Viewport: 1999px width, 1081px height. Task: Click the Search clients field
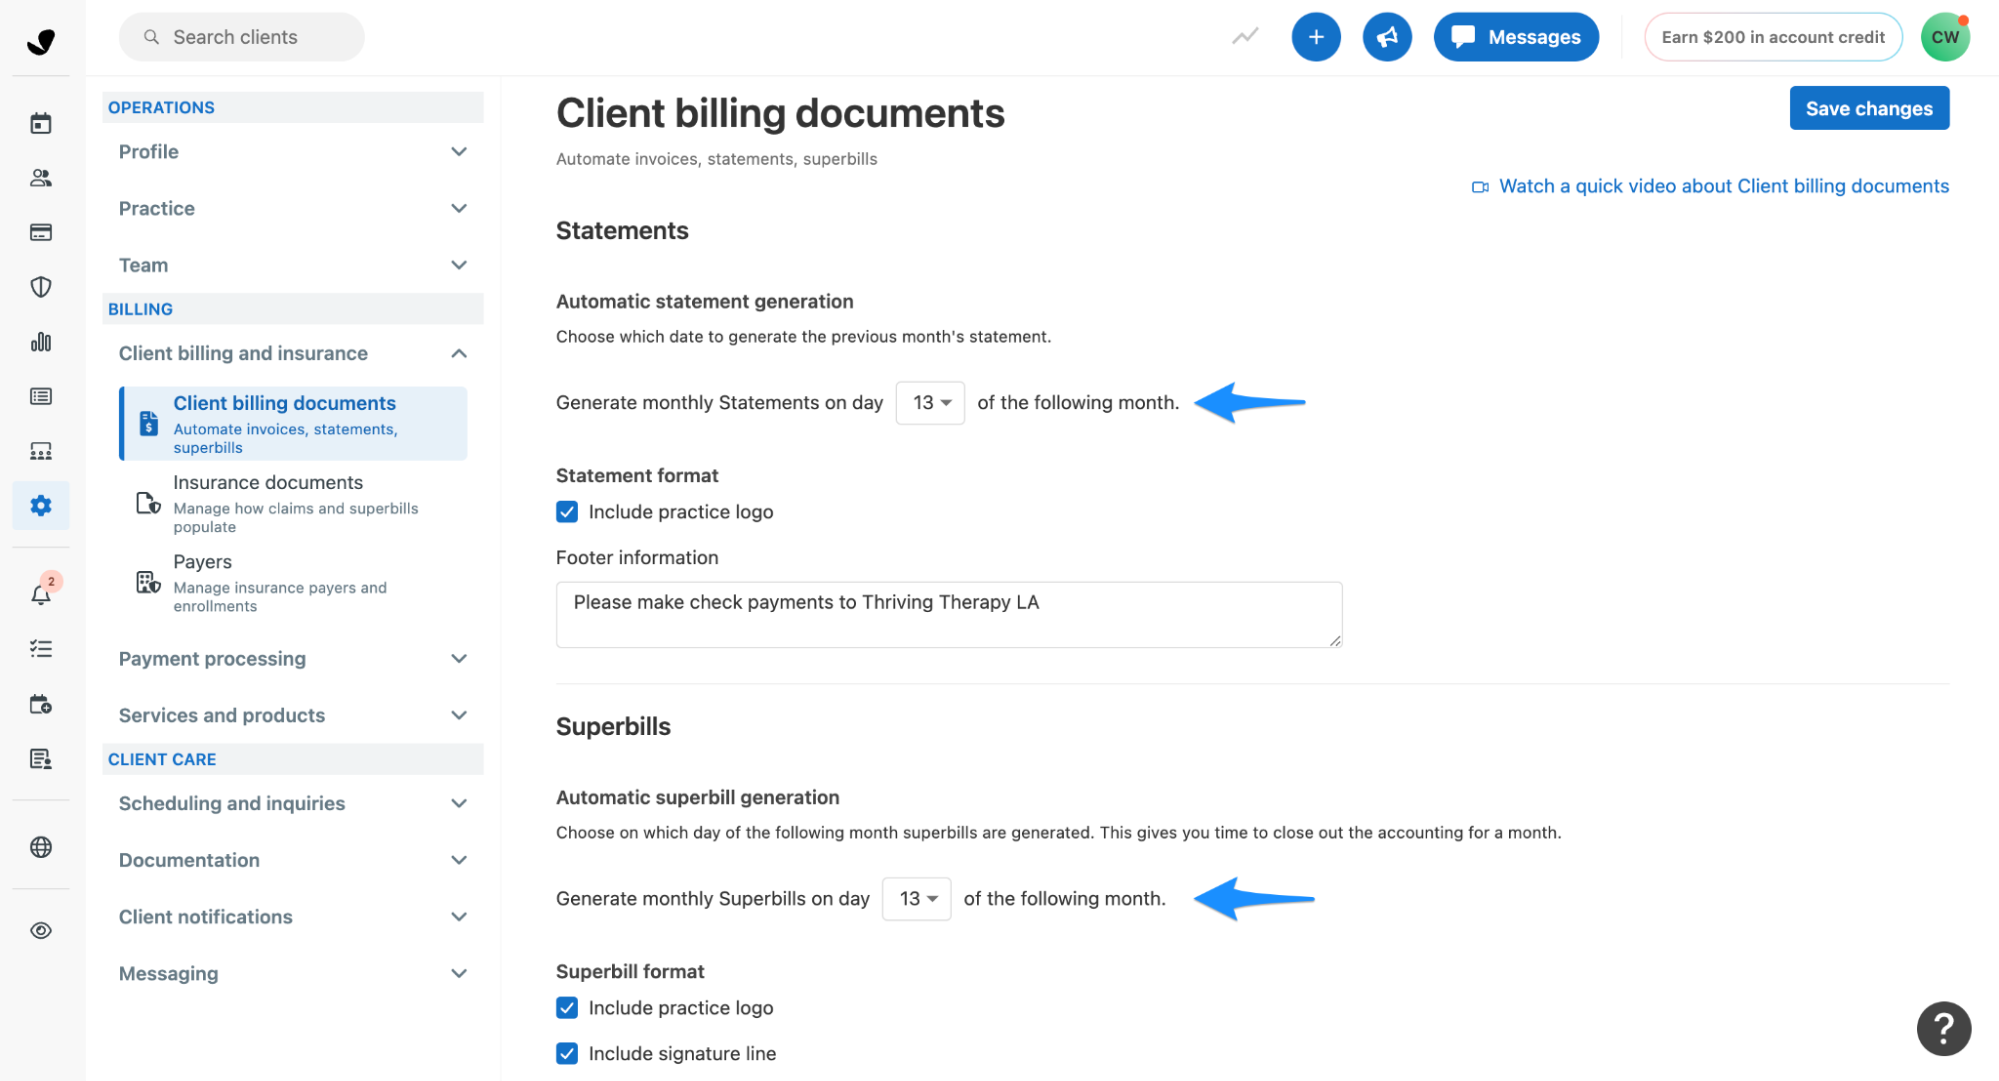pyautogui.click(x=241, y=37)
